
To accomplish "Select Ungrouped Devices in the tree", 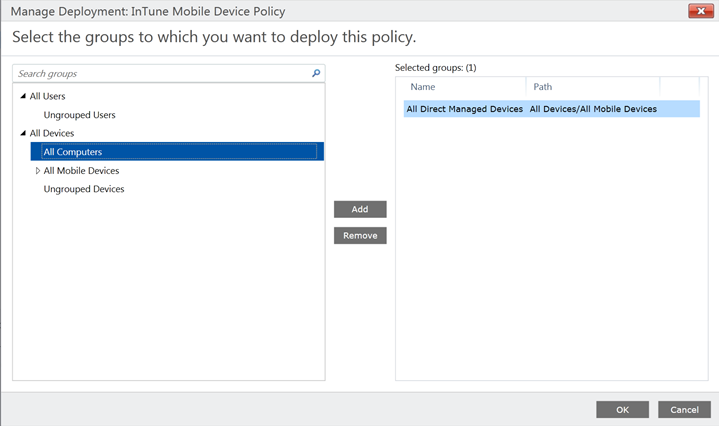I will point(84,189).
